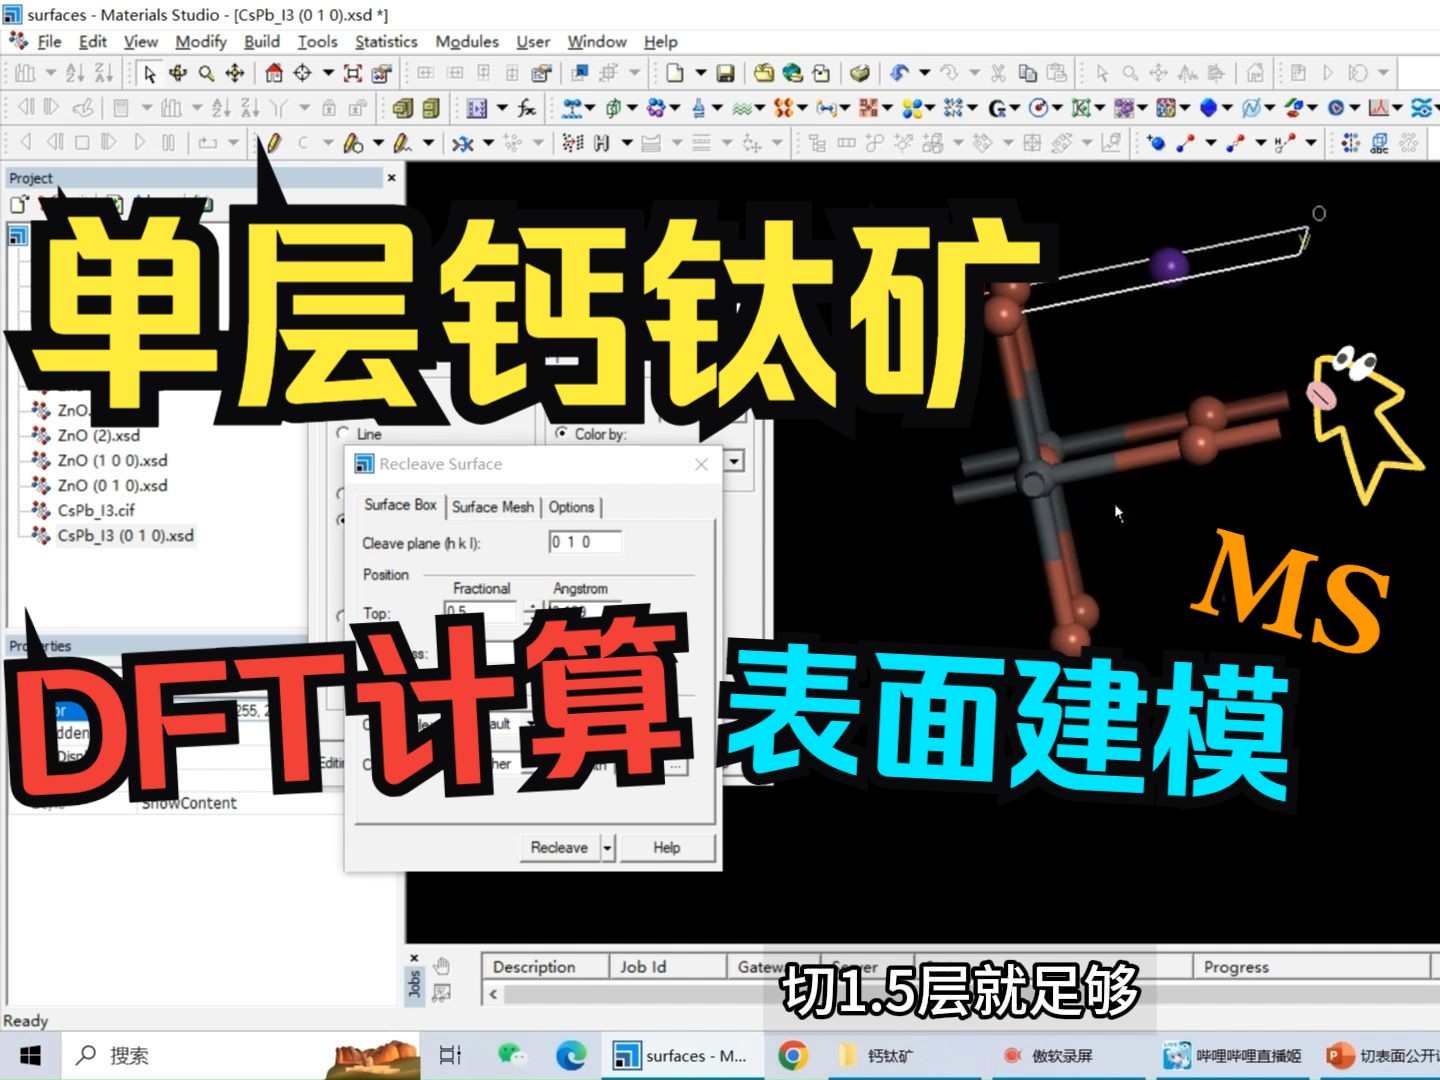
Task: Activate the Zoom magnifier tool
Action: click(x=206, y=73)
